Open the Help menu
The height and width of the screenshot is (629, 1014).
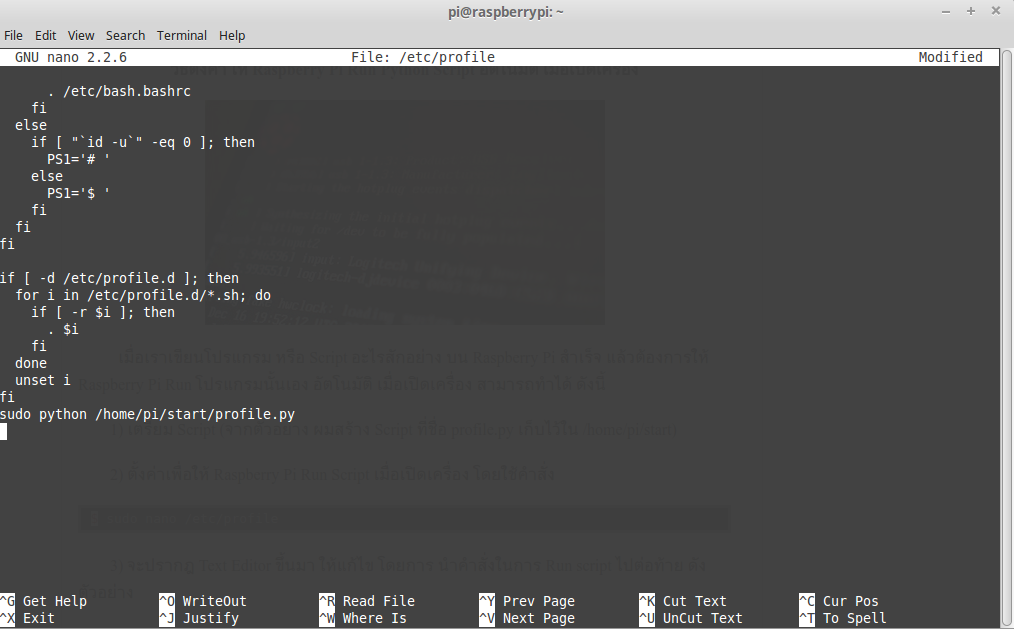[232, 35]
